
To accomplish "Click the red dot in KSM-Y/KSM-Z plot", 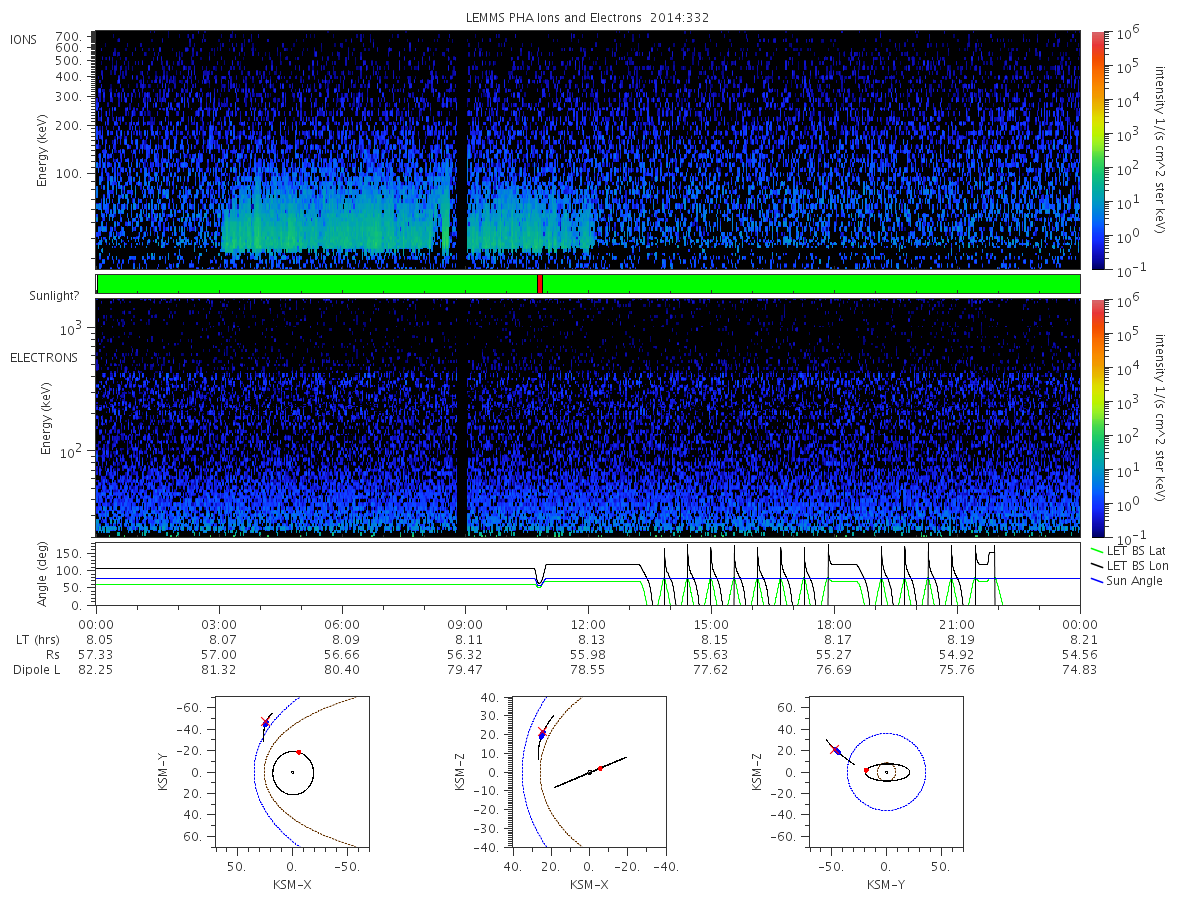I will (x=866, y=769).
